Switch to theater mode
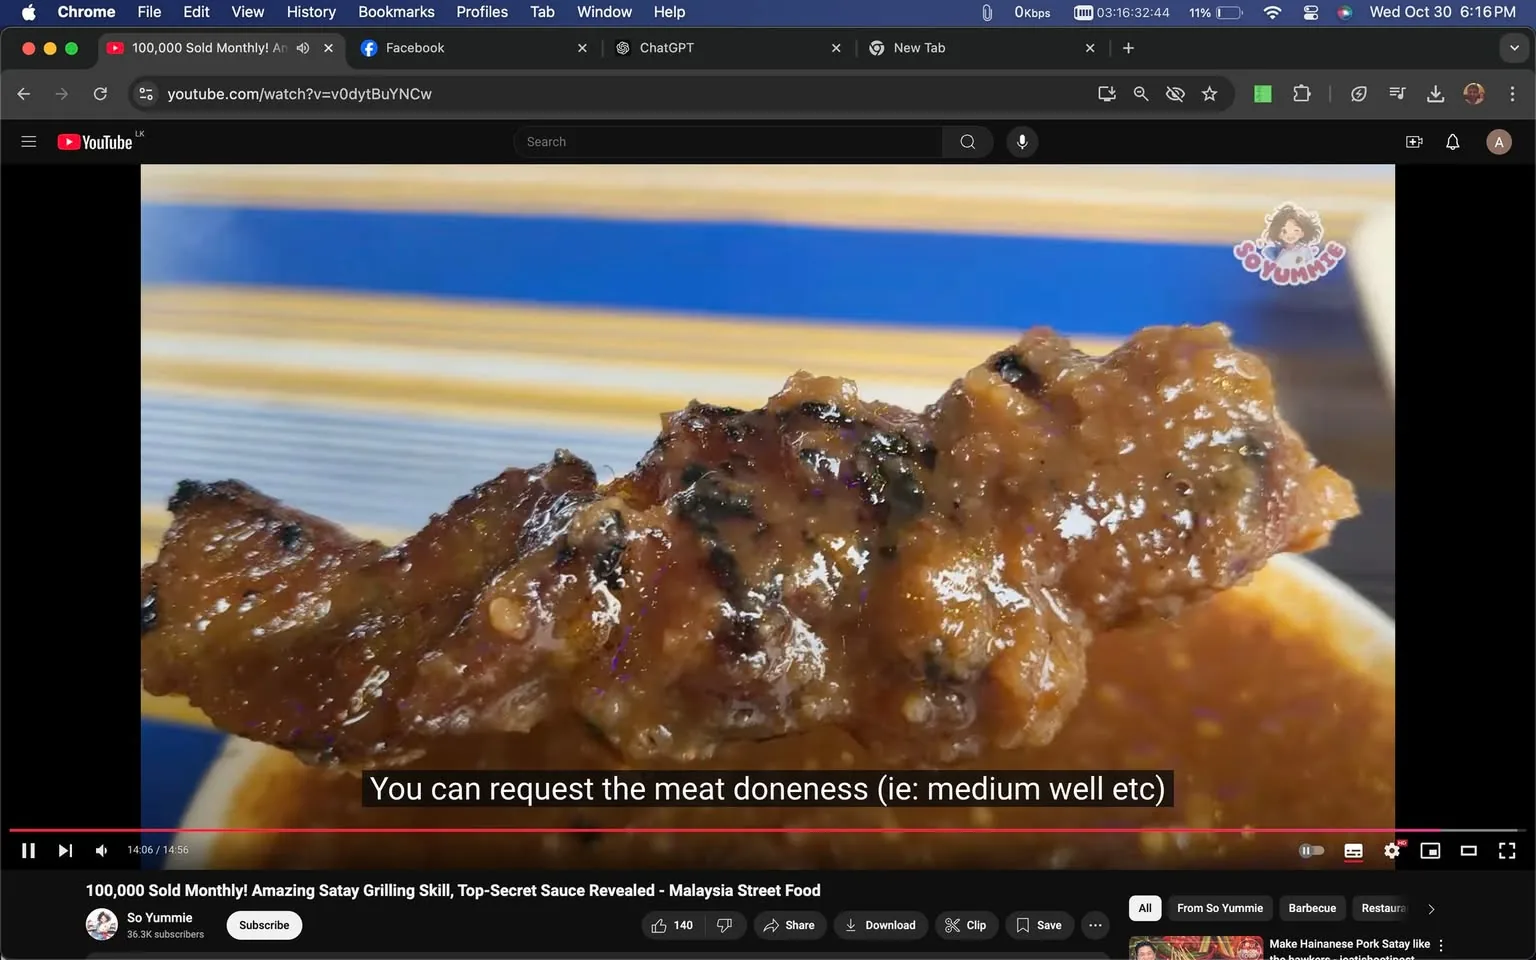Viewport: 1536px width, 960px height. pyautogui.click(x=1468, y=850)
